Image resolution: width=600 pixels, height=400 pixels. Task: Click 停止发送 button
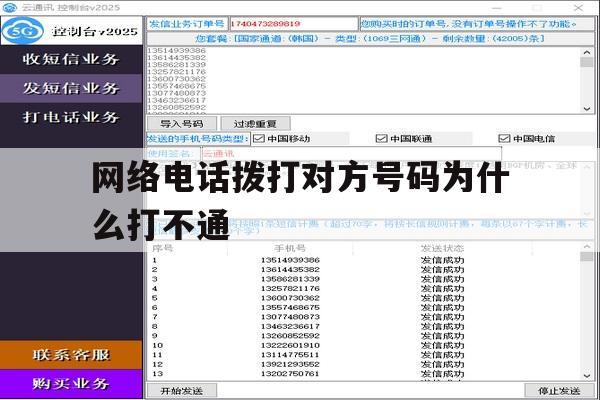(x=559, y=391)
